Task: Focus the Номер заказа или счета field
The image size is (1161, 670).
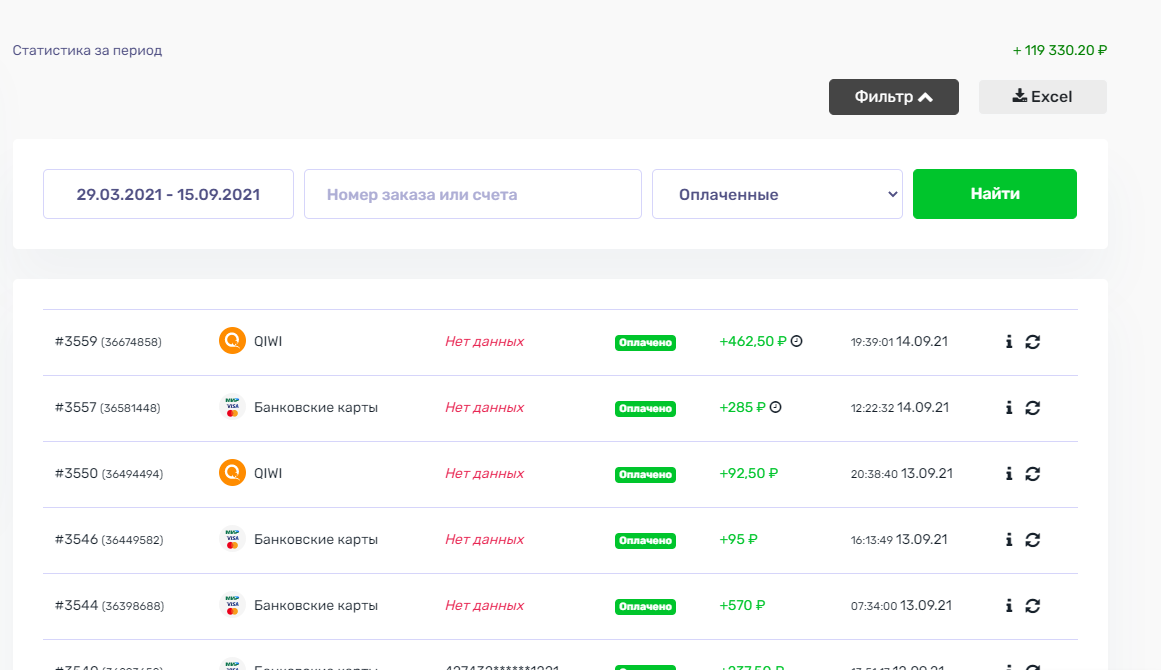Action: (x=472, y=194)
